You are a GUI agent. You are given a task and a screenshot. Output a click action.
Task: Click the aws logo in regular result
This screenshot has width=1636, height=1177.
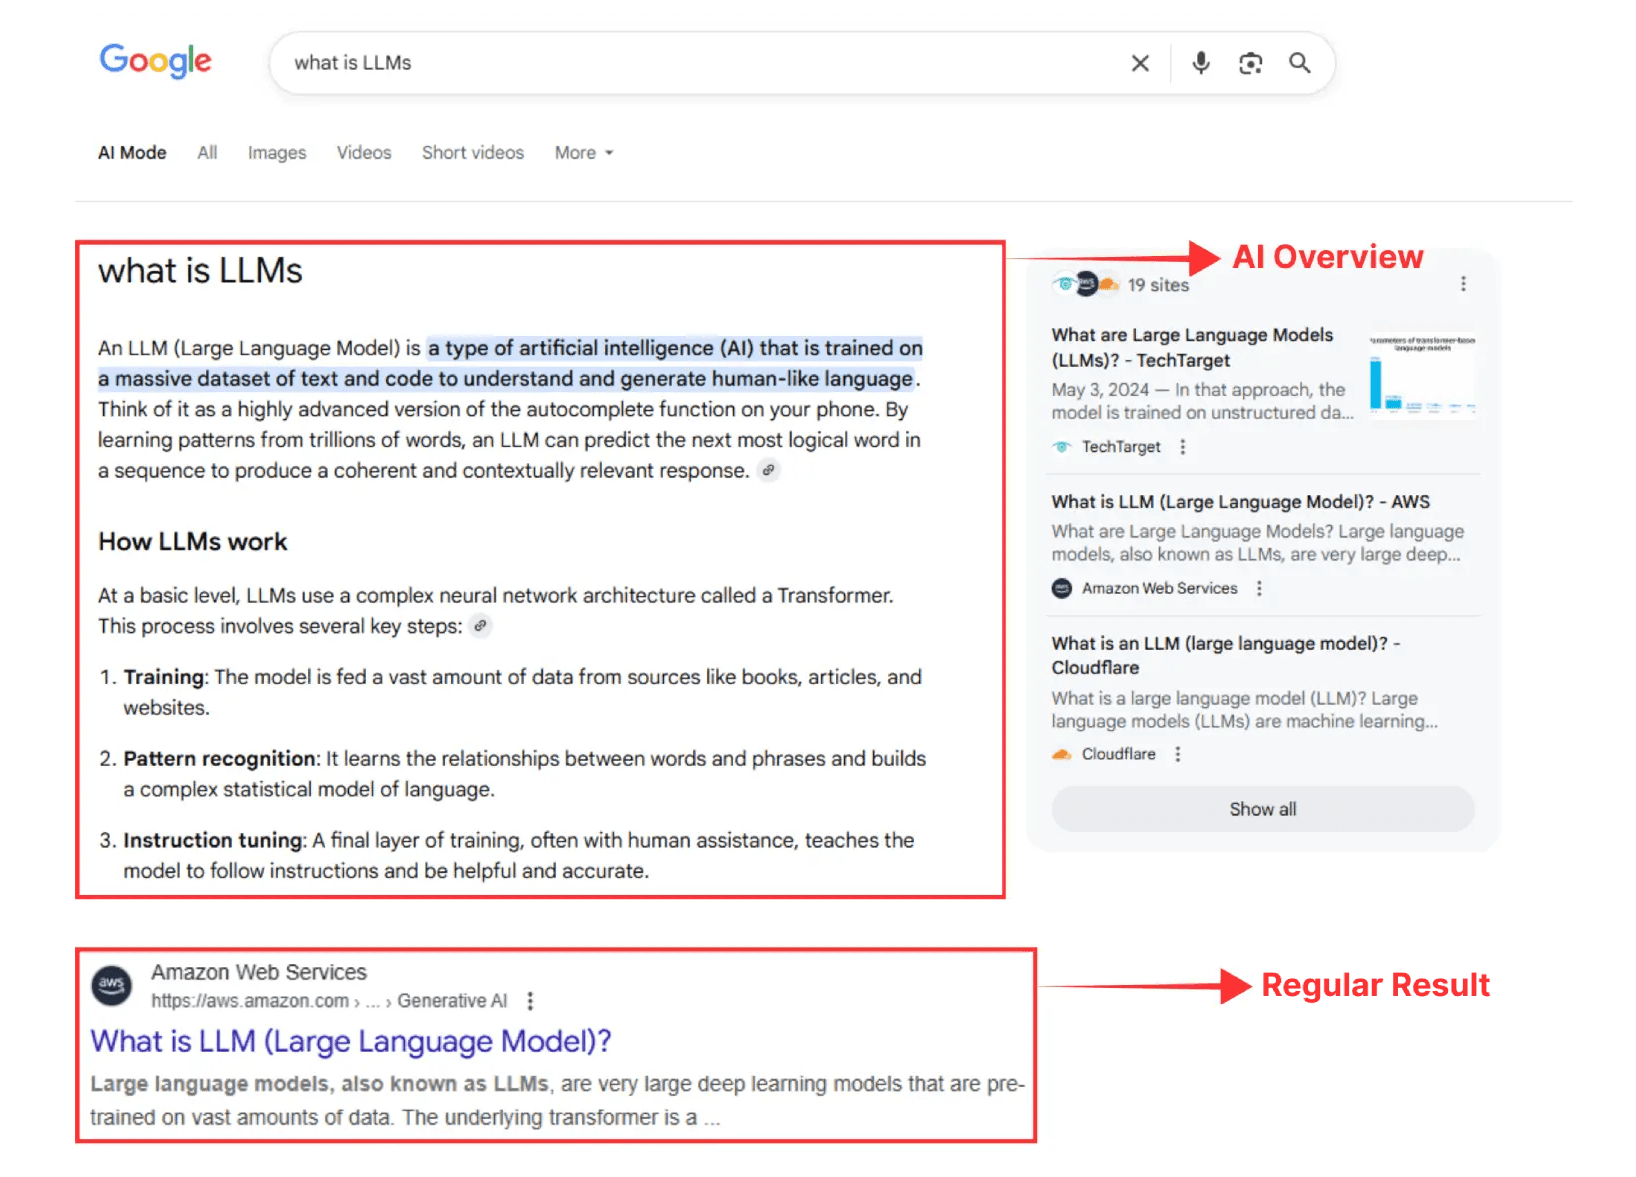(x=112, y=985)
